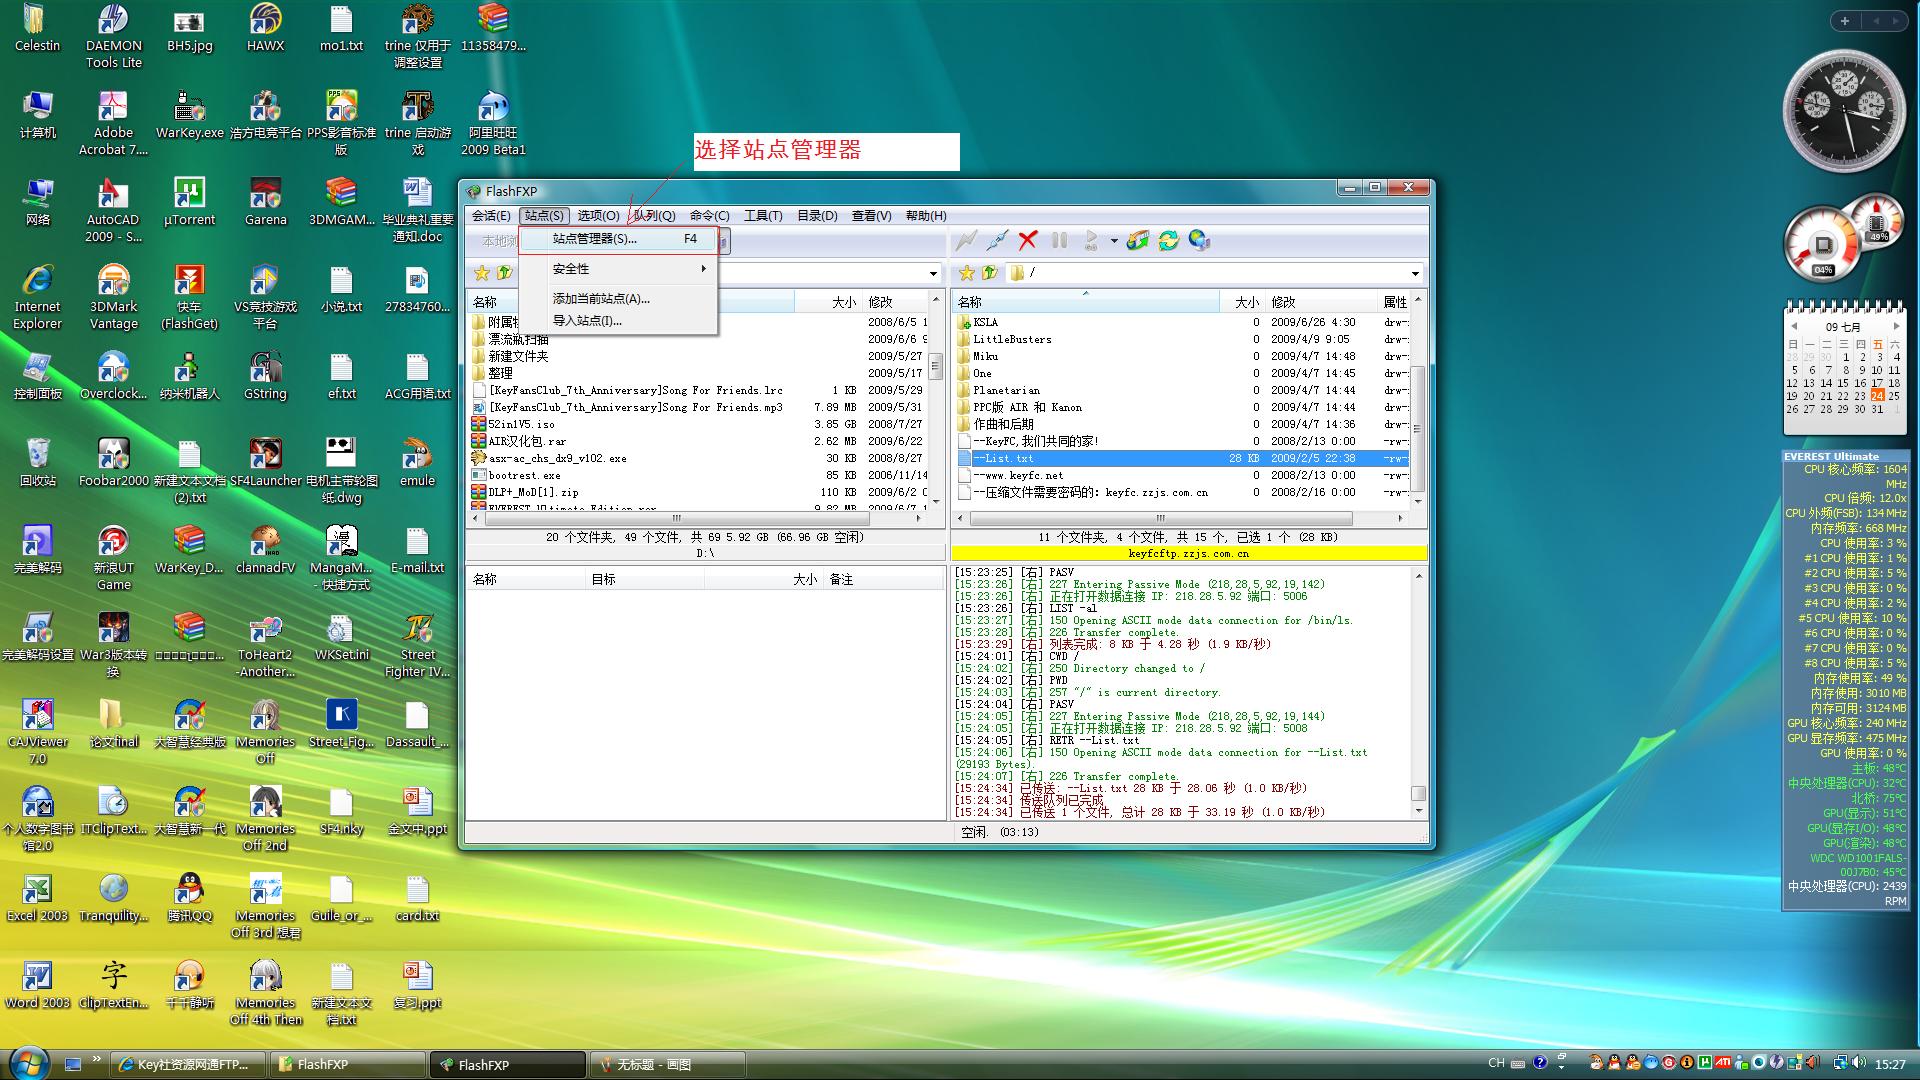The width and height of the screenshot is (1920, 1080).
Task: Switch to Key社资源网通FTP taskbar window
Action: 187,1065
